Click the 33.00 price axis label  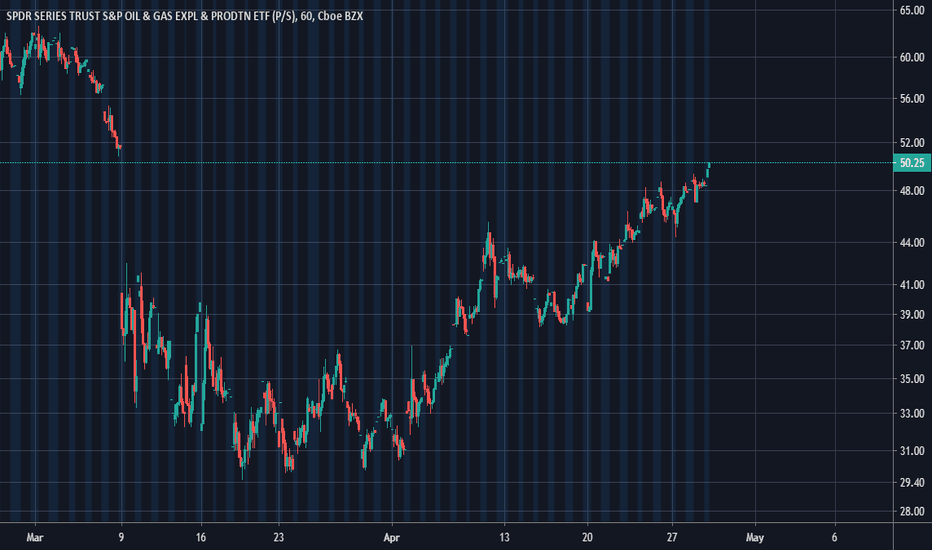point(912,413)
